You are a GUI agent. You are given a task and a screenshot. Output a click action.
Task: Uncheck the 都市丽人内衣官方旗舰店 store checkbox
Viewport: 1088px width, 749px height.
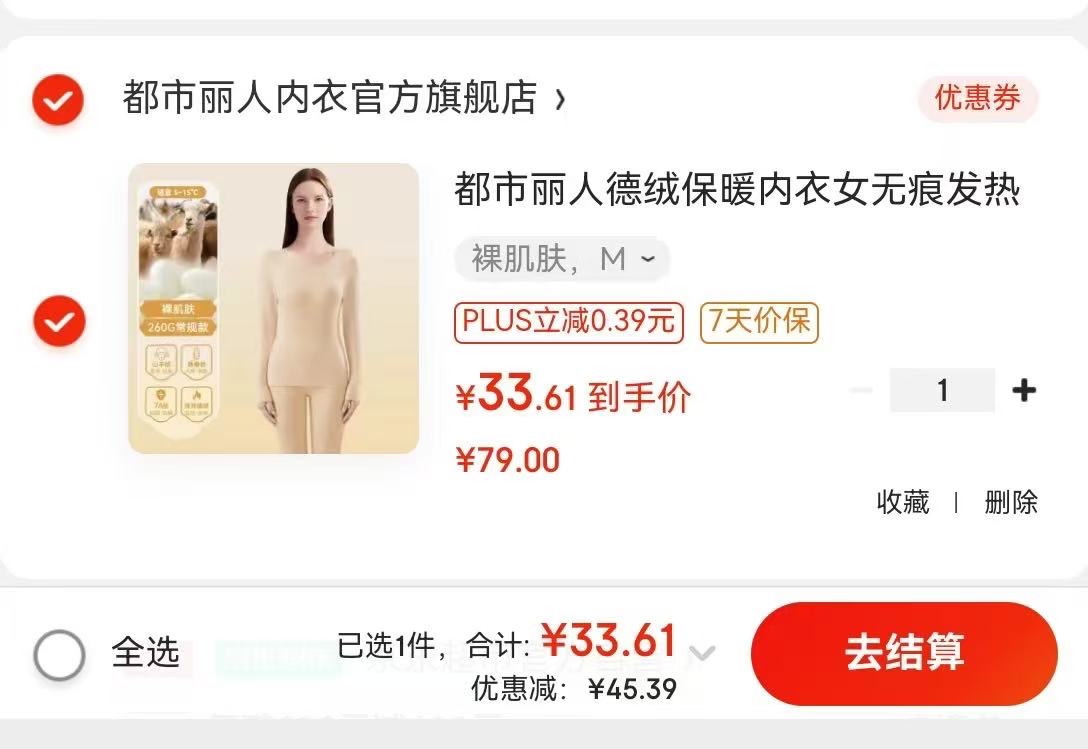(x=58, y=100)
